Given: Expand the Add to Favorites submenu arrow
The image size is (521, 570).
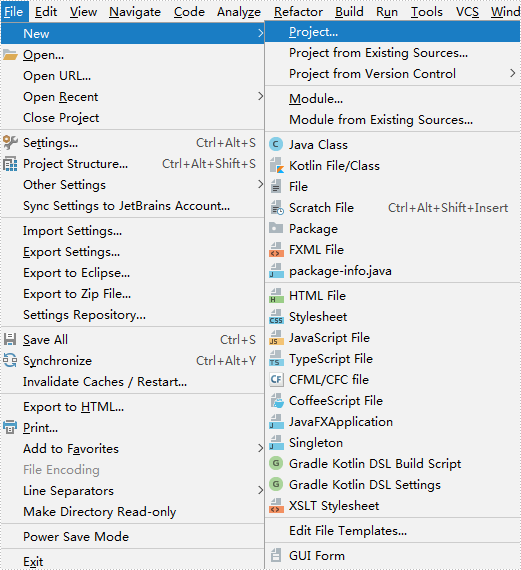Looking at the screenshot, I should coord(260,449).
